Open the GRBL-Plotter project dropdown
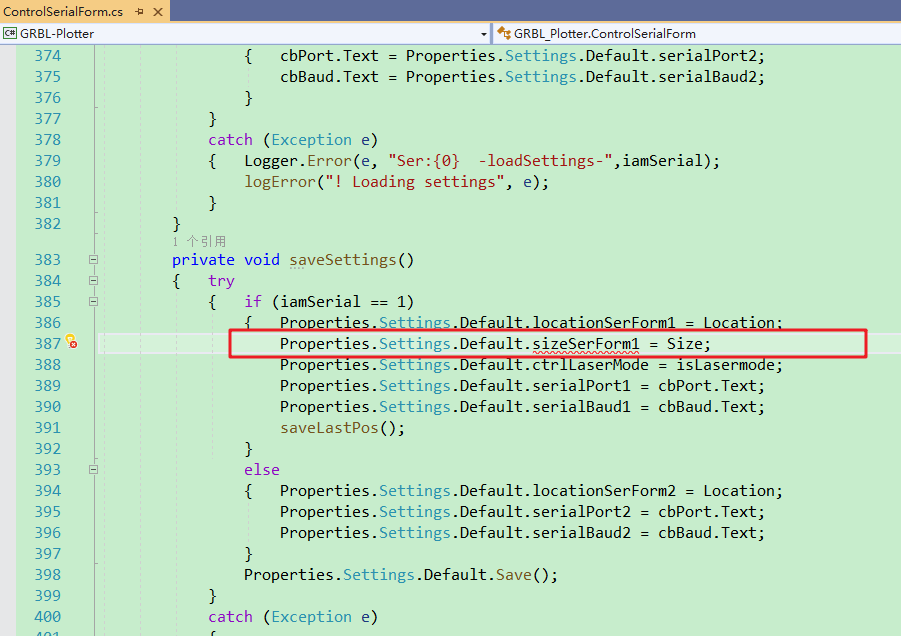901x636 pixels. click(484, 33)
